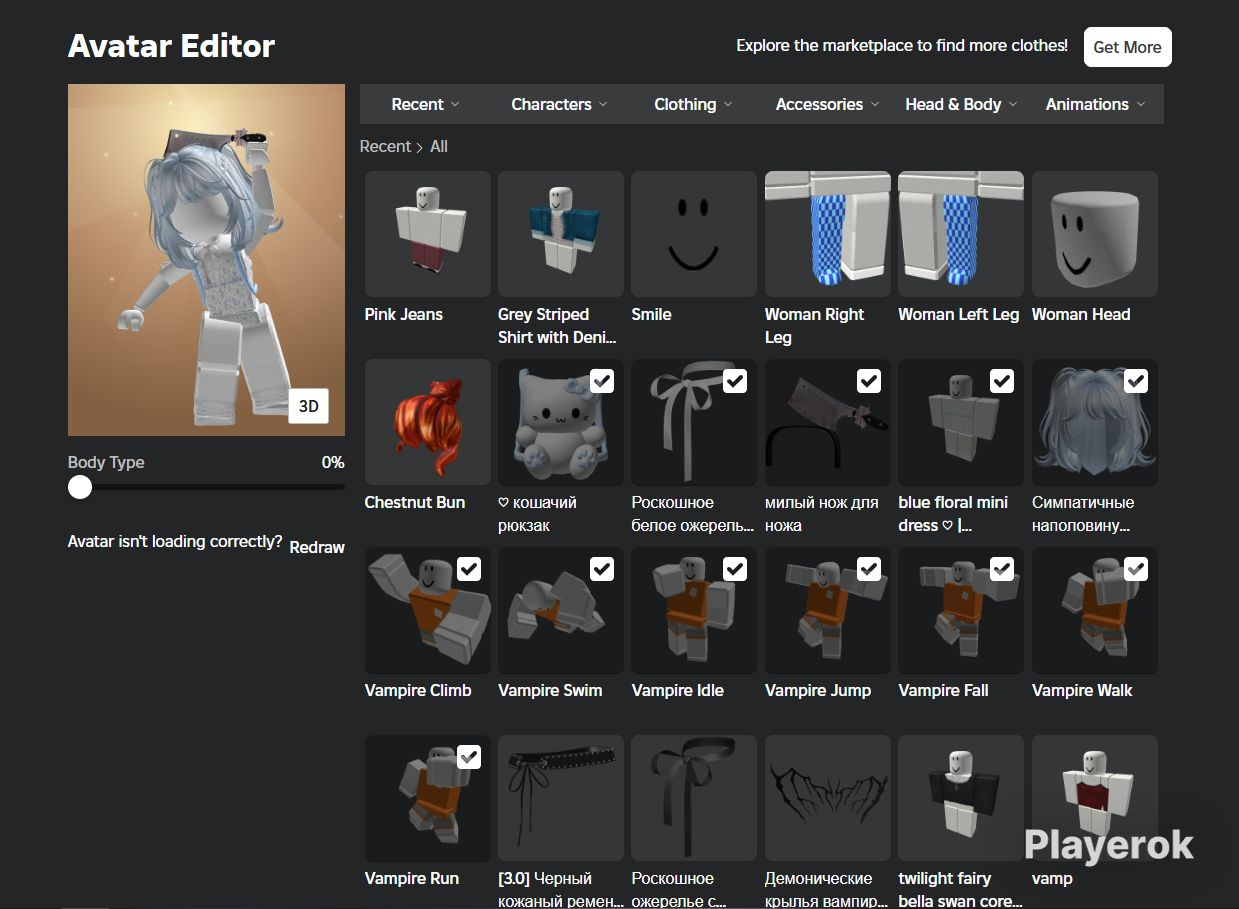Open the Characters category dropdown
Screen dimensions: 1239x909
(559, 104)
